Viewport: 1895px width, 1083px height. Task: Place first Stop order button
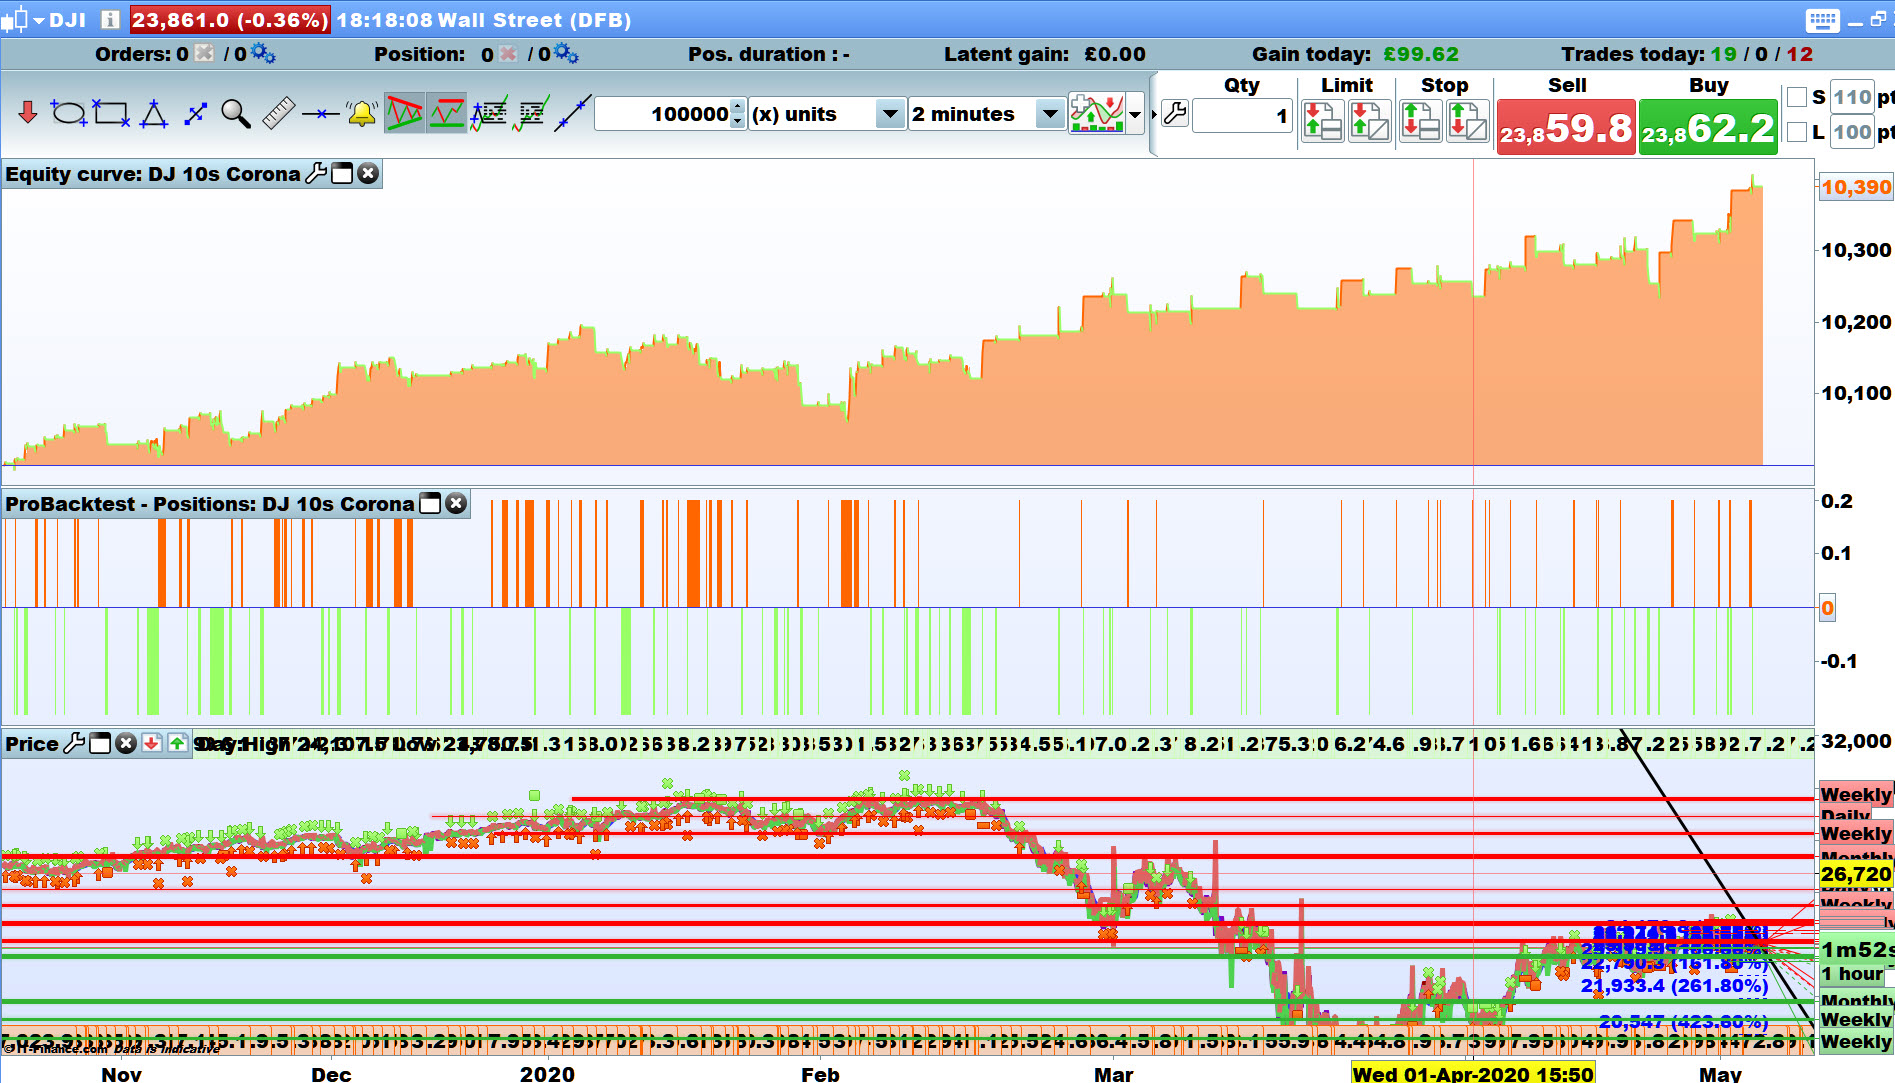(x=1420, y=121)
